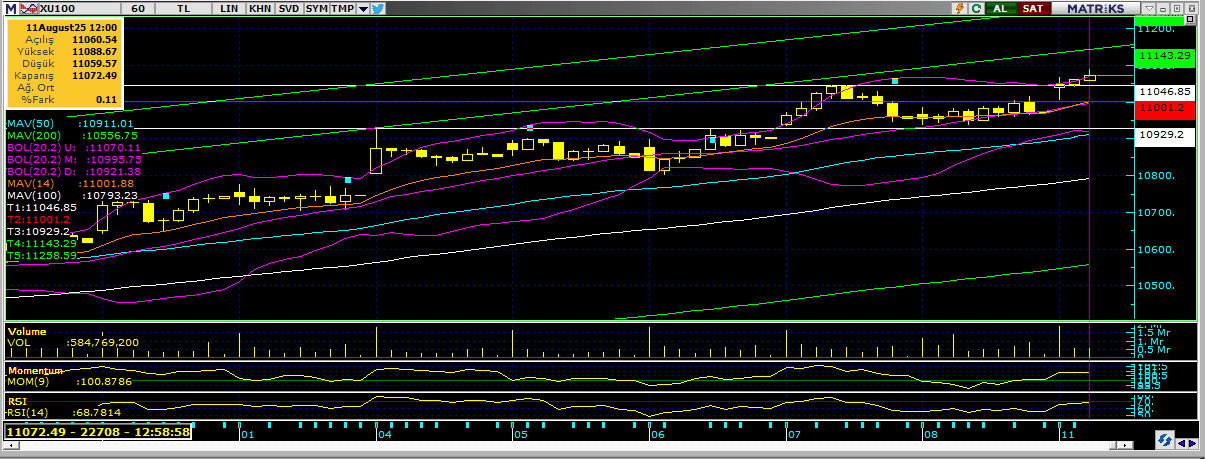
Task: Select the SYM toolbar item
Action: [x=316, y=8]
